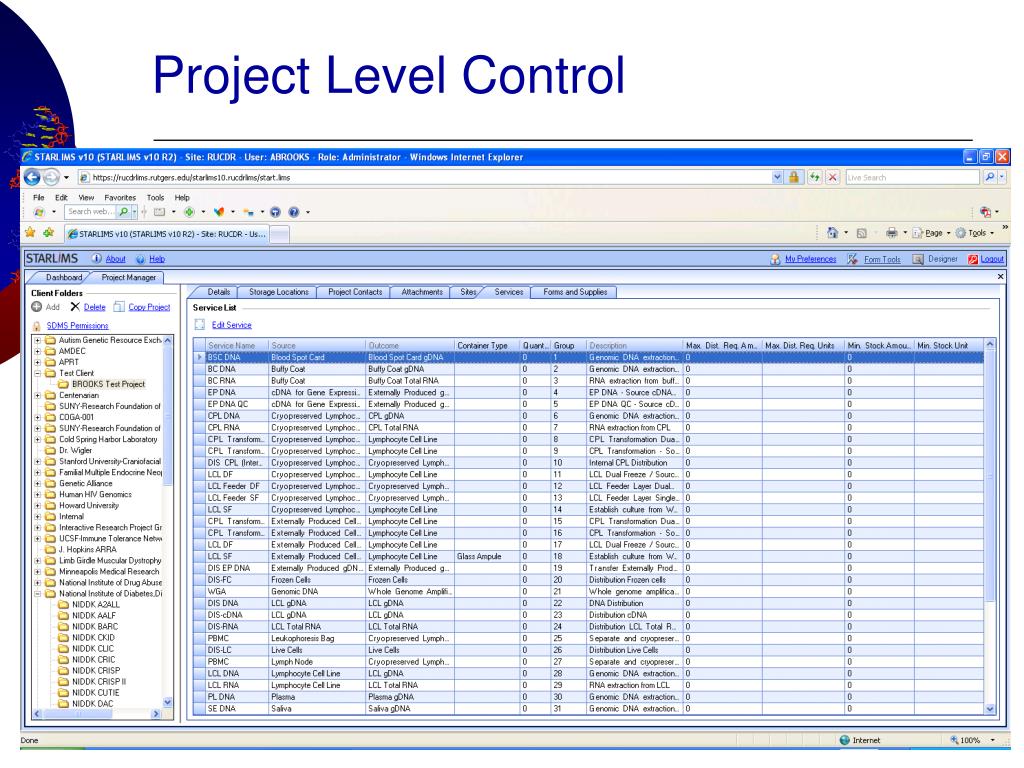Click the service list vertical scrollbar
Screen dimensions: 1024x768
coord(990,526)
